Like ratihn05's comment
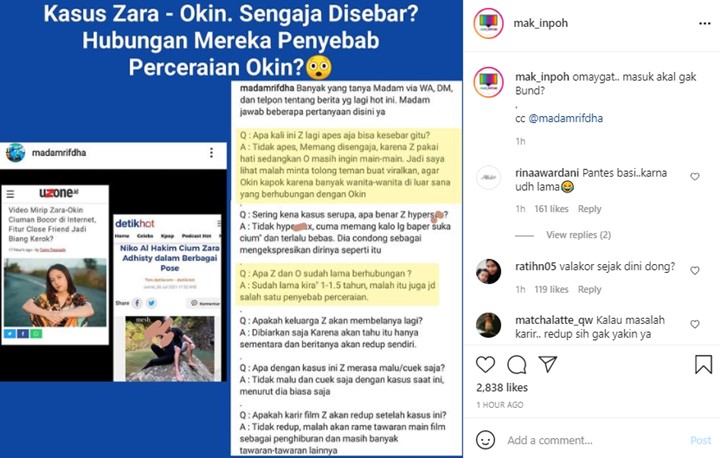 tap(695, 271)
